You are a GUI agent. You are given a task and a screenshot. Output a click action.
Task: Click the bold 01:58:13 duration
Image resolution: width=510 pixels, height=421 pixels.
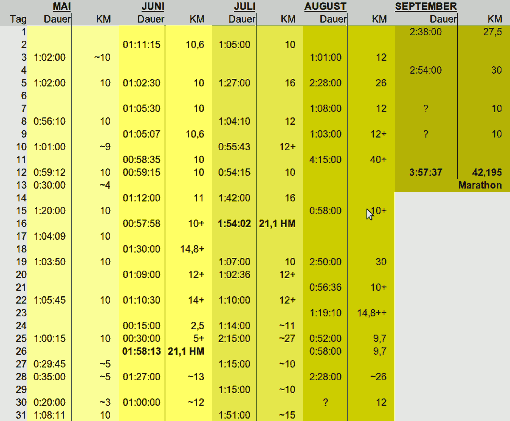coord(141,351)
